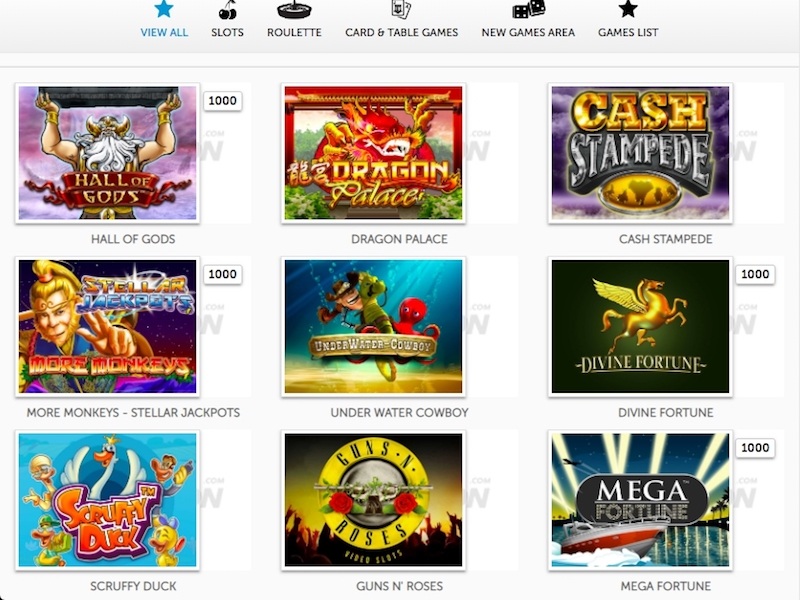
Task: Open the CARD & TABLE GAMES tab
Action: [x=402, y=32]
